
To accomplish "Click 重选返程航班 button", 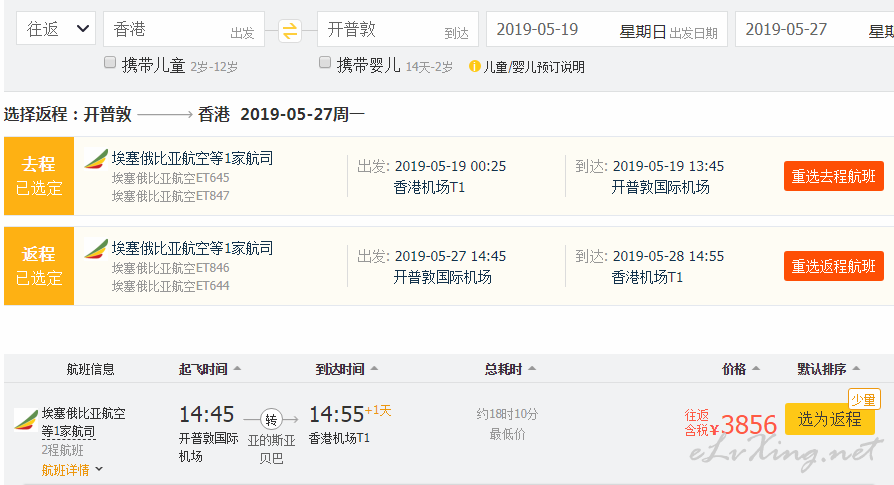I will click(834, 266).
